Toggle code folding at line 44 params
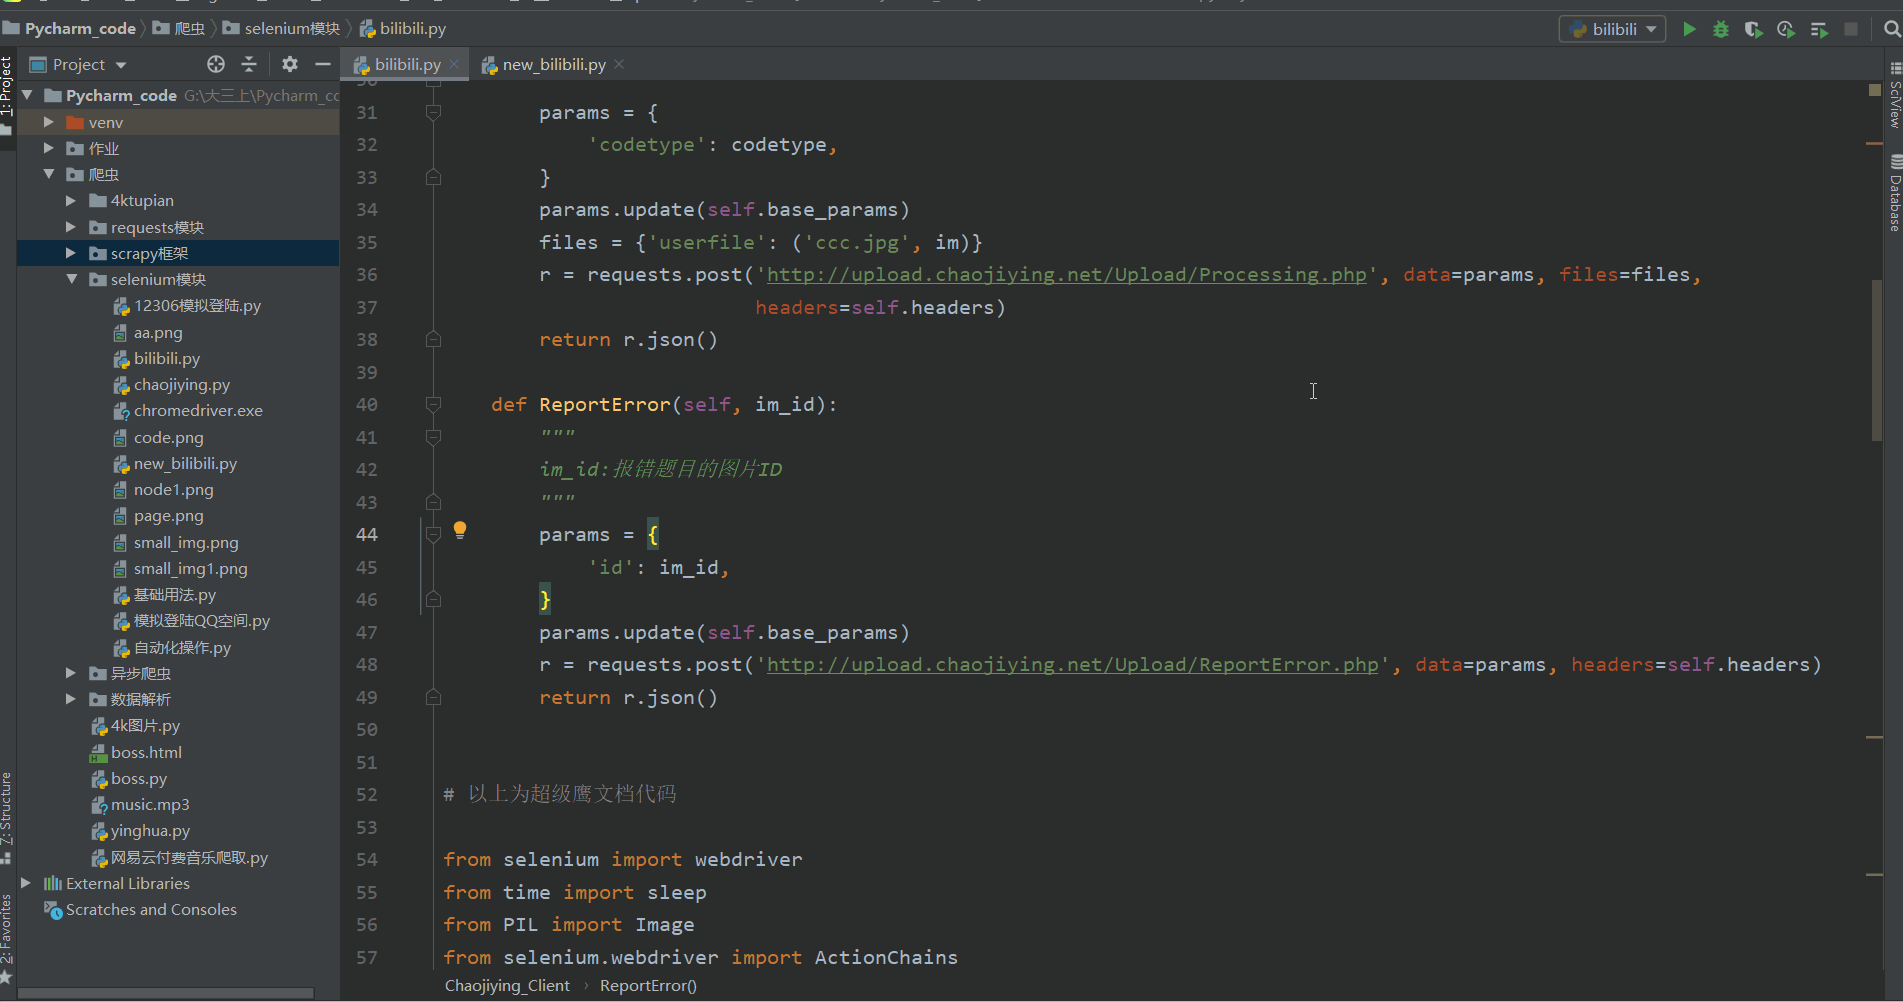 [x=433, y=534]
